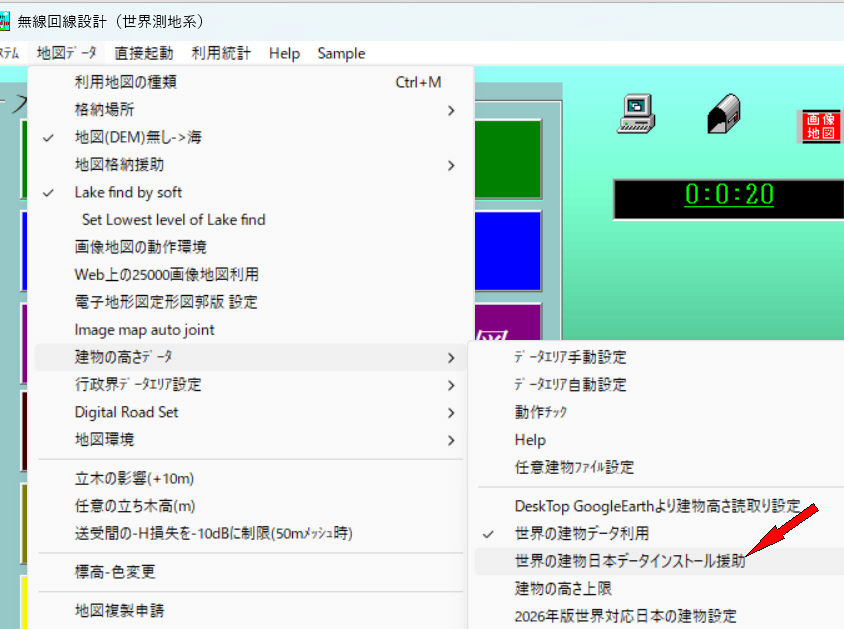Toggle 世界の建物データ利用 checked item

tap(581, 533)
